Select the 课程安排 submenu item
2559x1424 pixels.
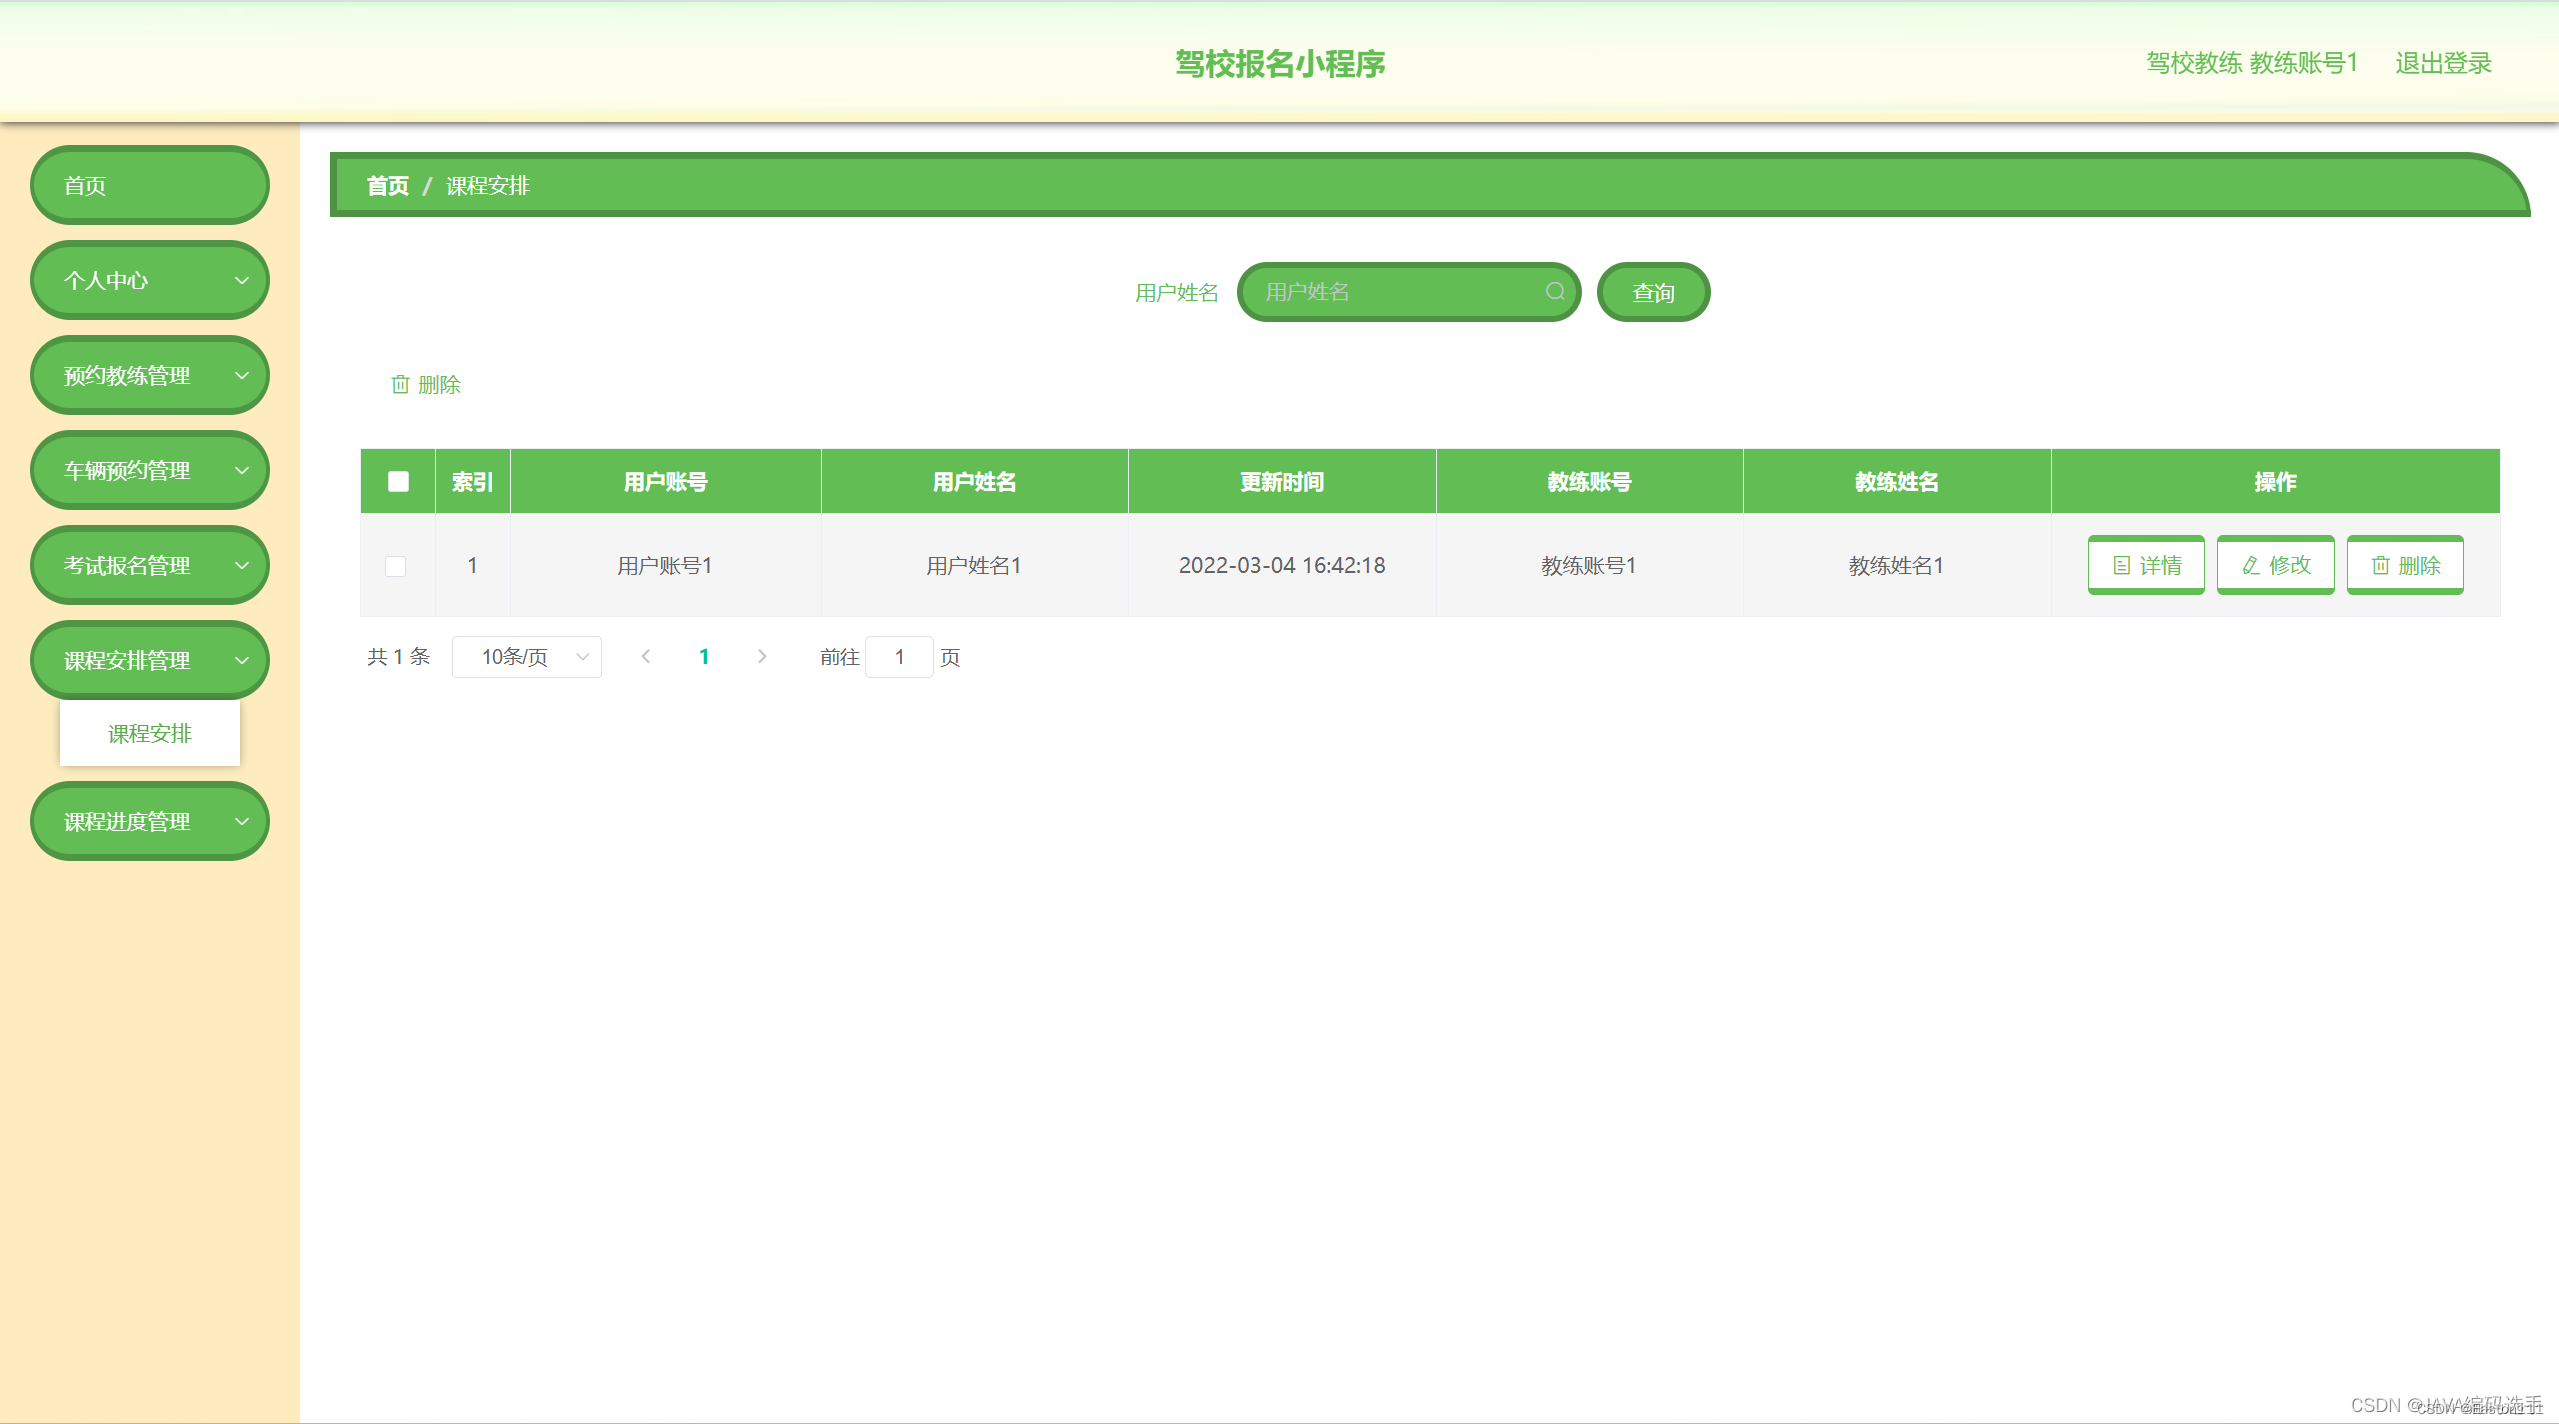pos(150,733)
